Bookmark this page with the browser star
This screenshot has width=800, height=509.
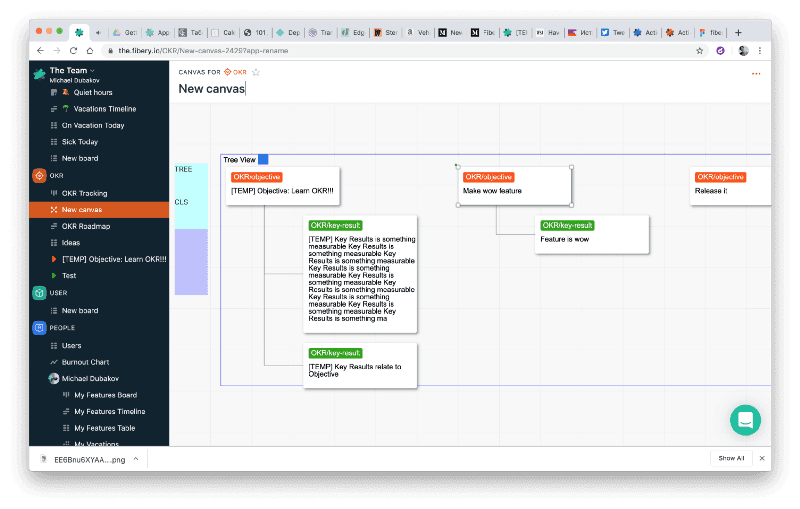702,50
